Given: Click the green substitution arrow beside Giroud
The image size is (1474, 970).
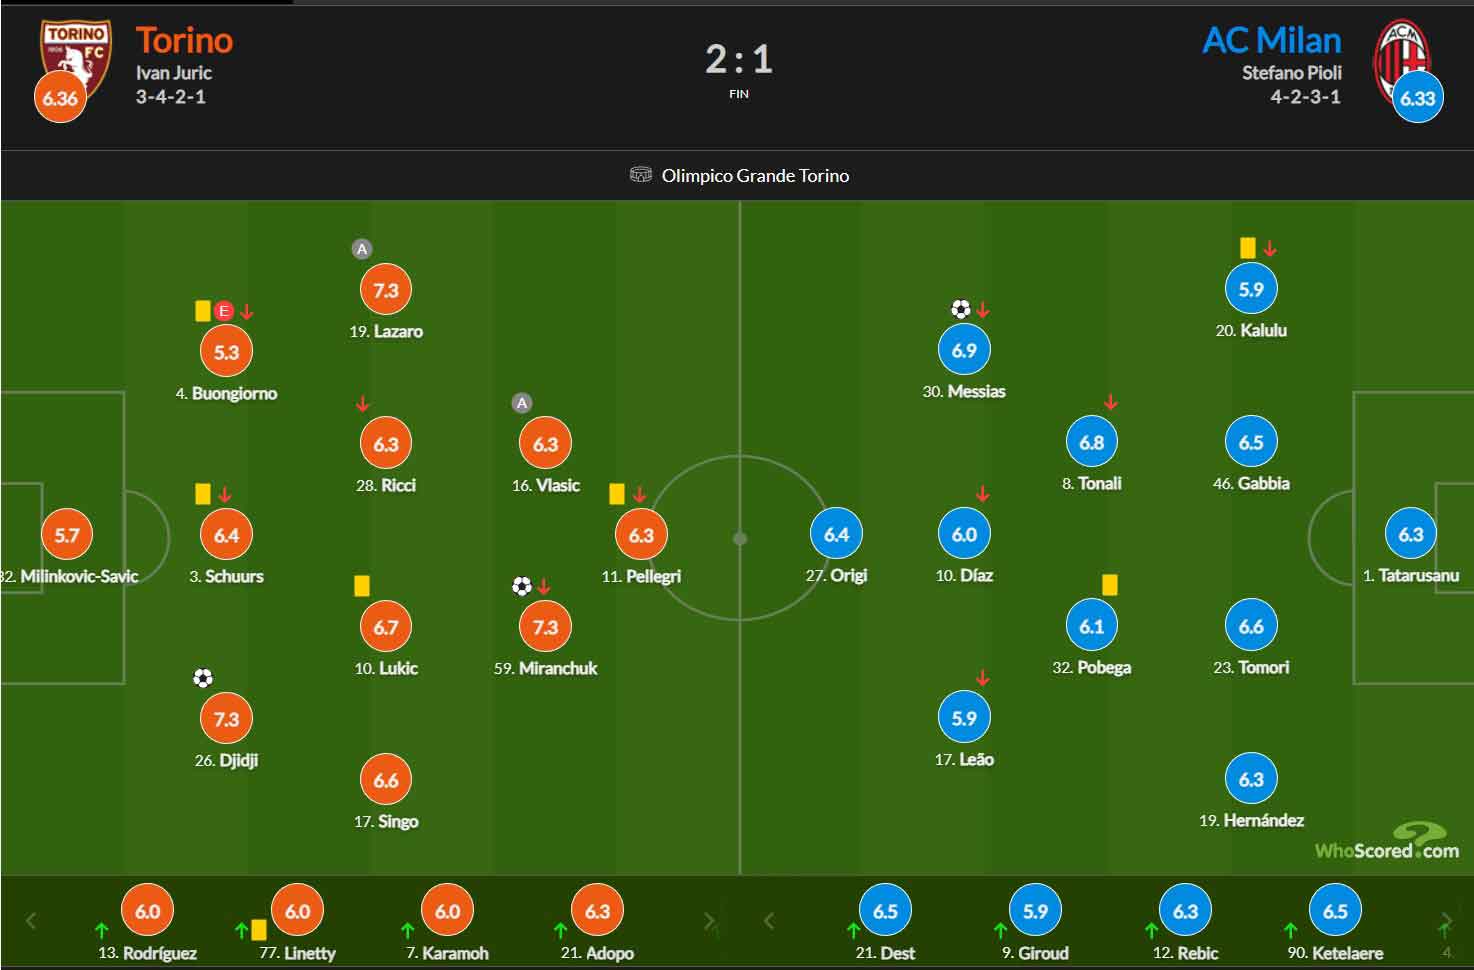Looking at the screenshot, I should coord(1002,931).
